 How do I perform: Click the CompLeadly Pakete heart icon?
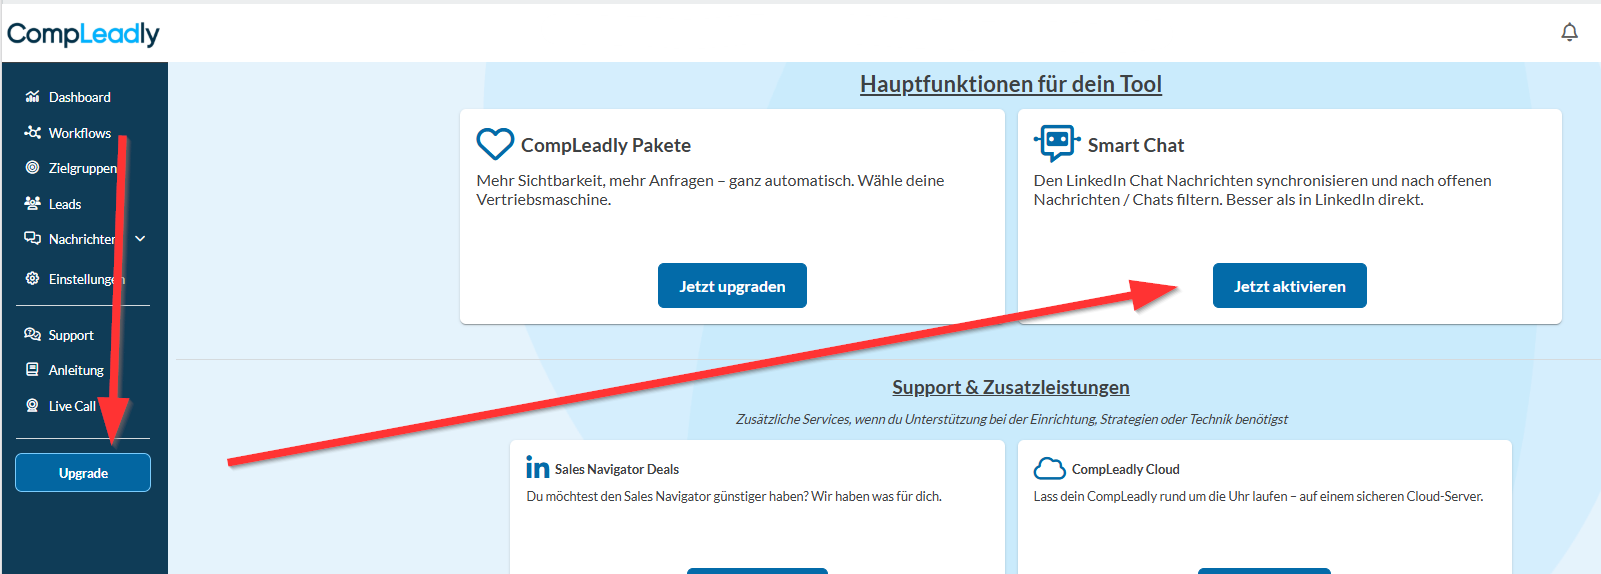tap(495, 144)
